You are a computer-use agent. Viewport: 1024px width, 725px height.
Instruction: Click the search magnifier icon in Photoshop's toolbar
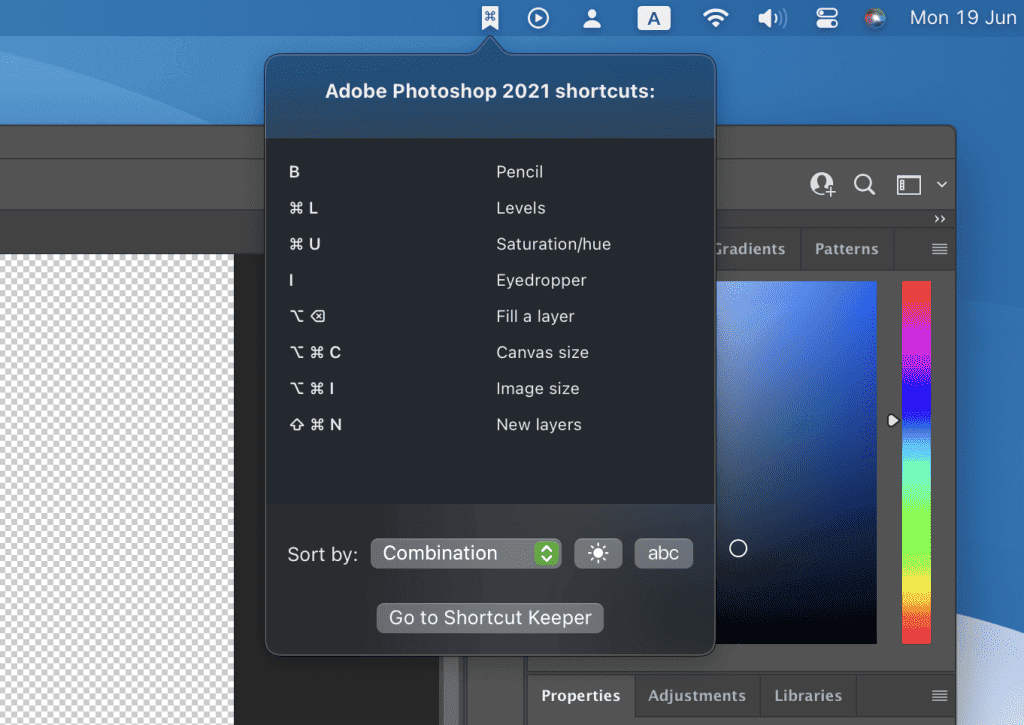864,184
